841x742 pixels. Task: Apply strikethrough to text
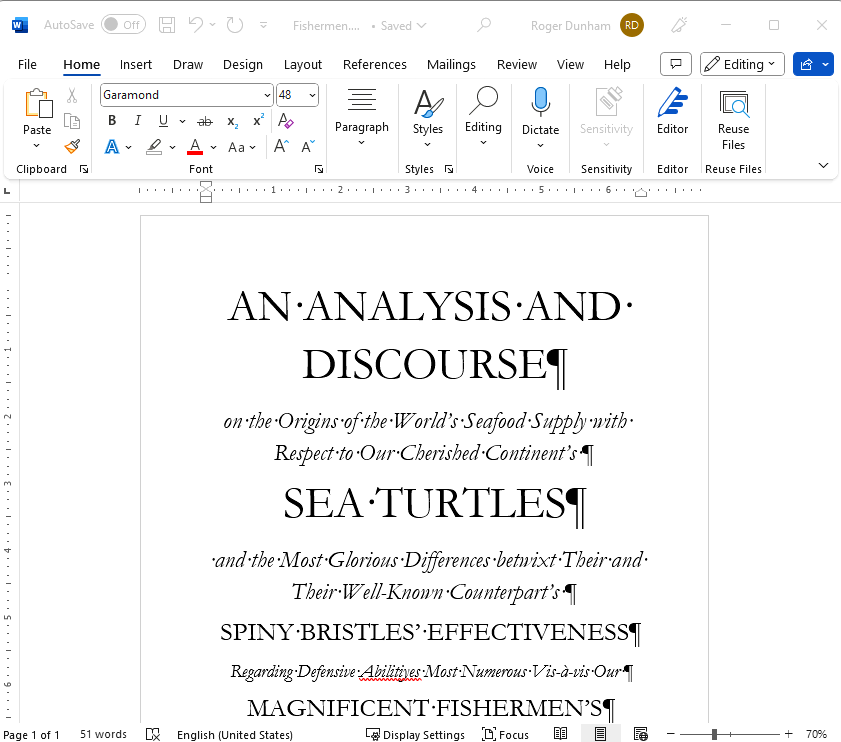(204, 120)
